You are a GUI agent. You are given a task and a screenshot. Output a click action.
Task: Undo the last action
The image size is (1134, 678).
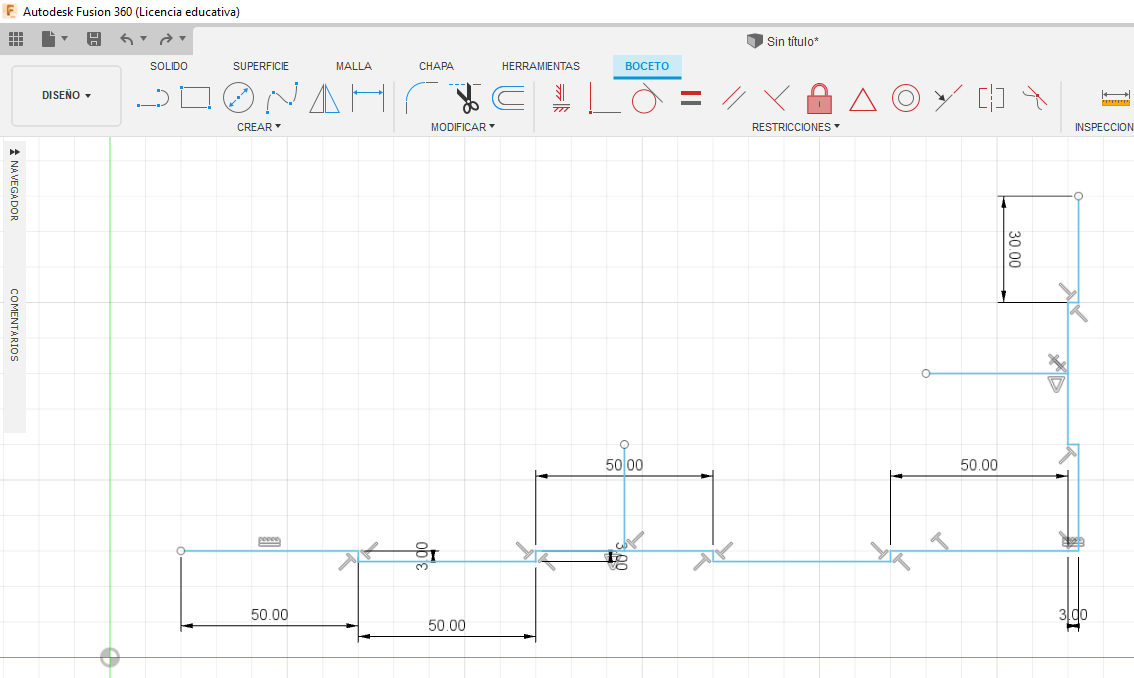[127, 39]
